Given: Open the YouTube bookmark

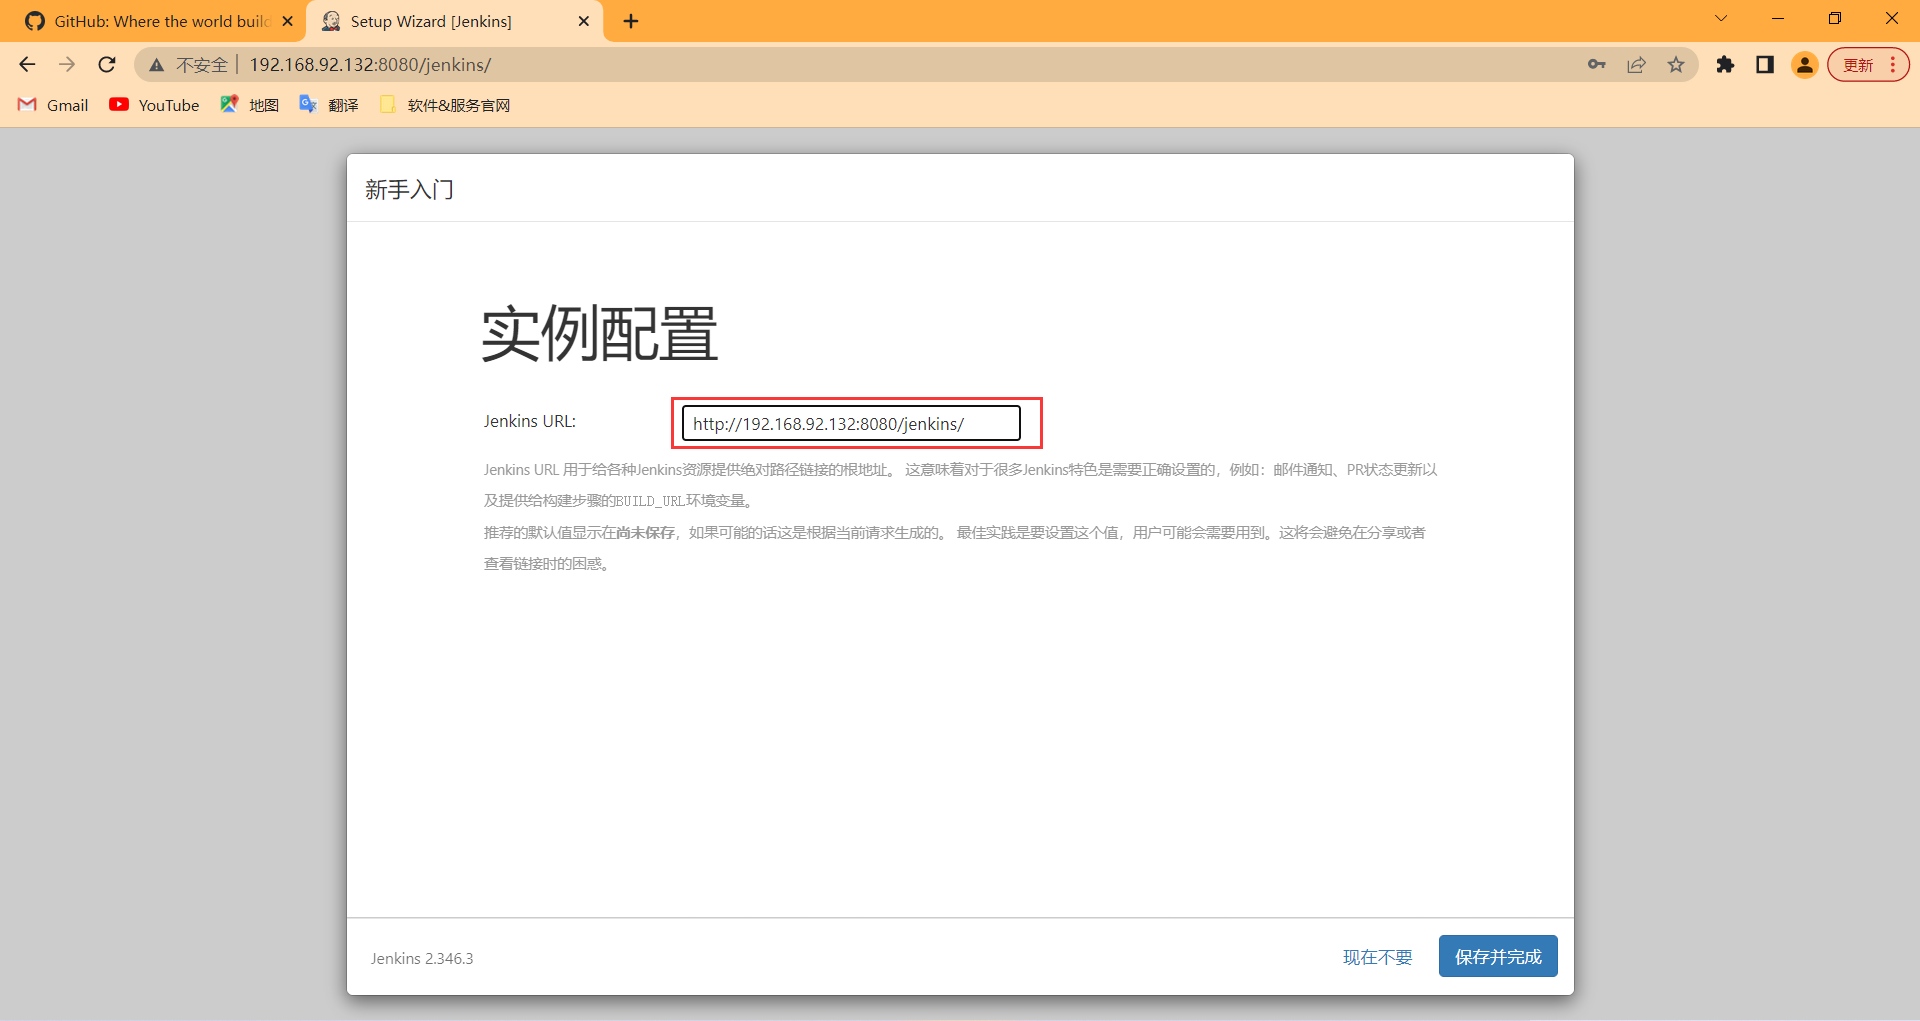Looking at the screenshot, I should 155,105.
